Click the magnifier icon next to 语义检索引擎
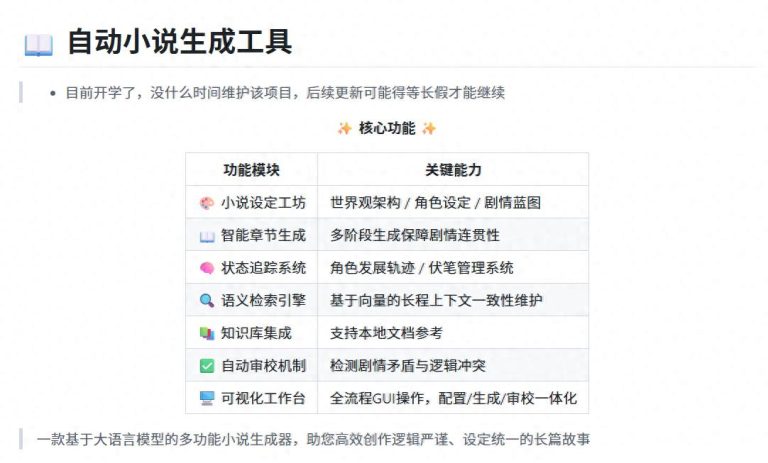The image size is (768, 463). (207, 301)
